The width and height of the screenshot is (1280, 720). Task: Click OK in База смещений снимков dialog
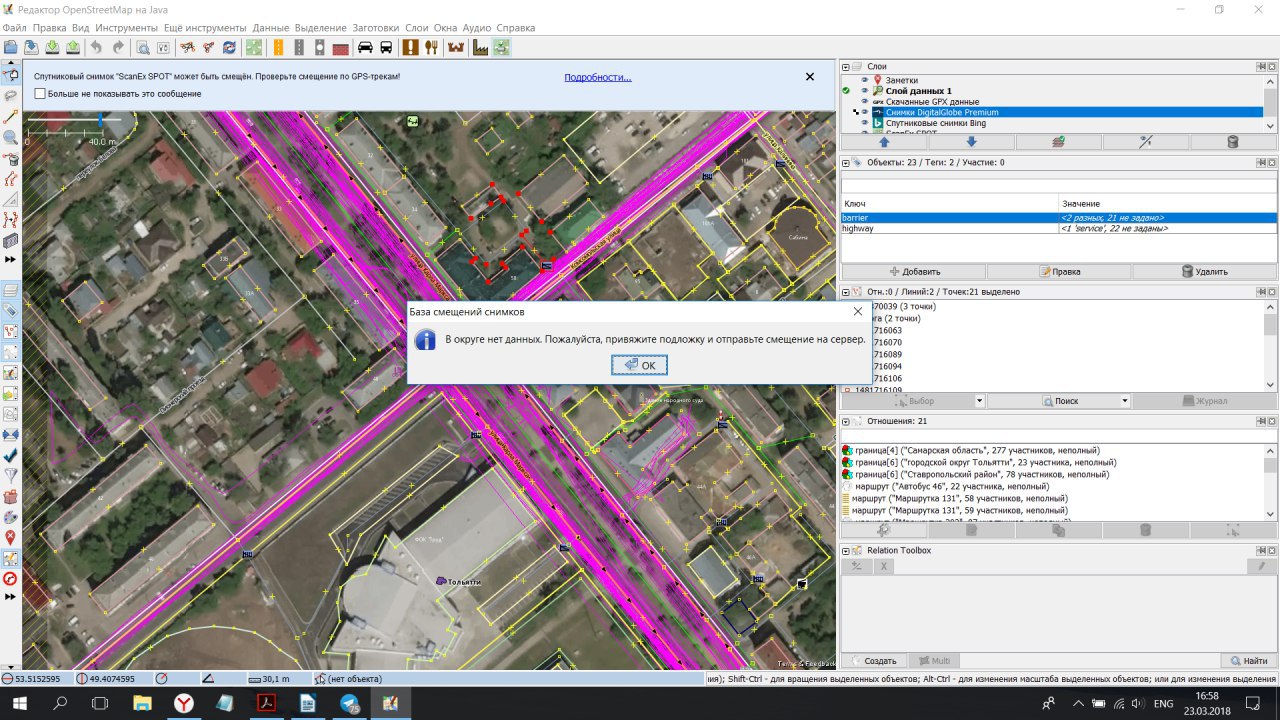[x=640, y=365]
